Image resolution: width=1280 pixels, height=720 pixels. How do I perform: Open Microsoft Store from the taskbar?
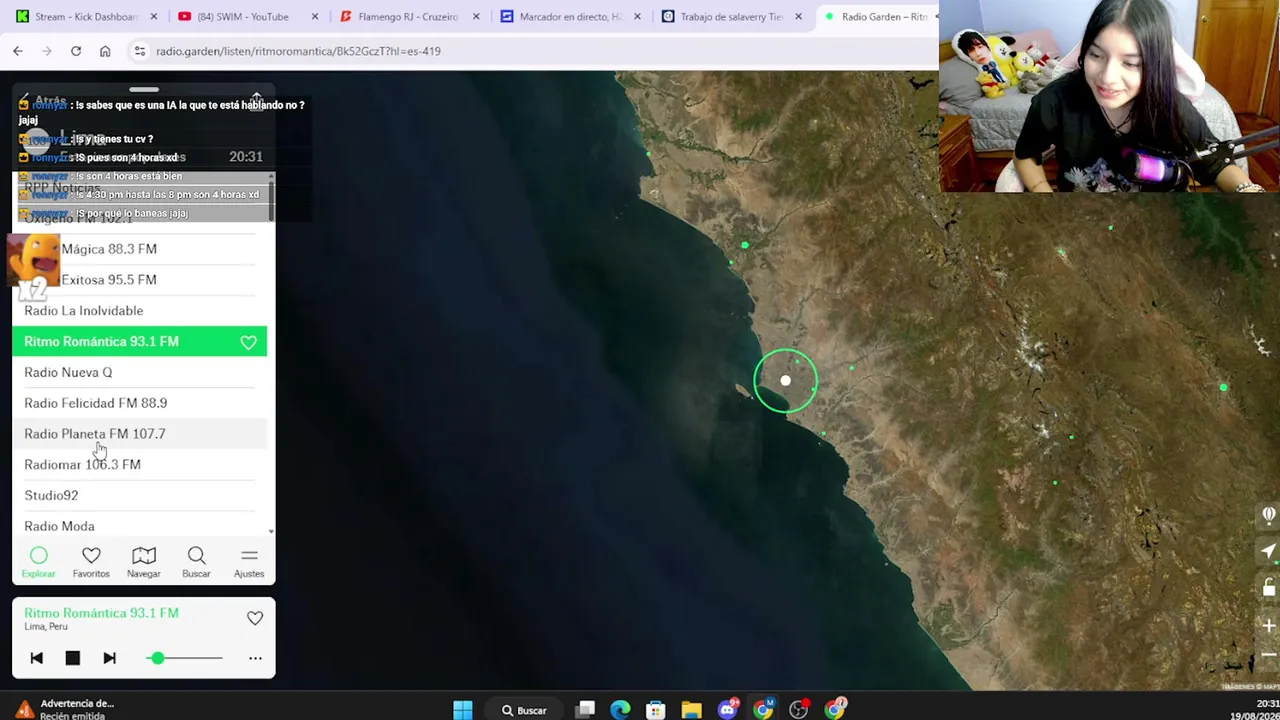[x=656, y=710]
